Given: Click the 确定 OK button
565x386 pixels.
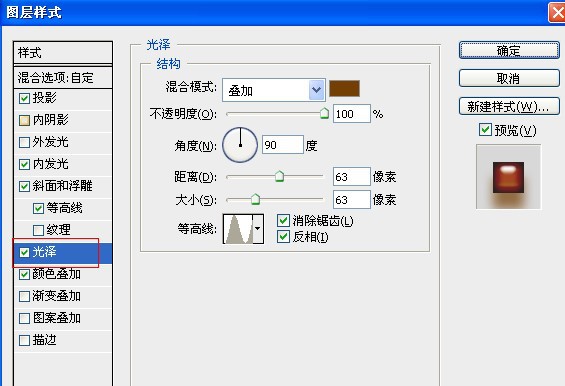Looking at the screenshot, I should tap(509, 50).
